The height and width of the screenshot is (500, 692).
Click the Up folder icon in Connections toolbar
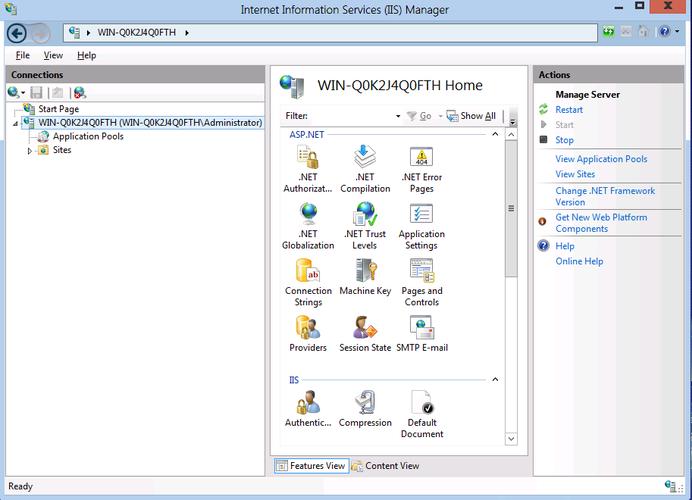[x=58, y=92]
